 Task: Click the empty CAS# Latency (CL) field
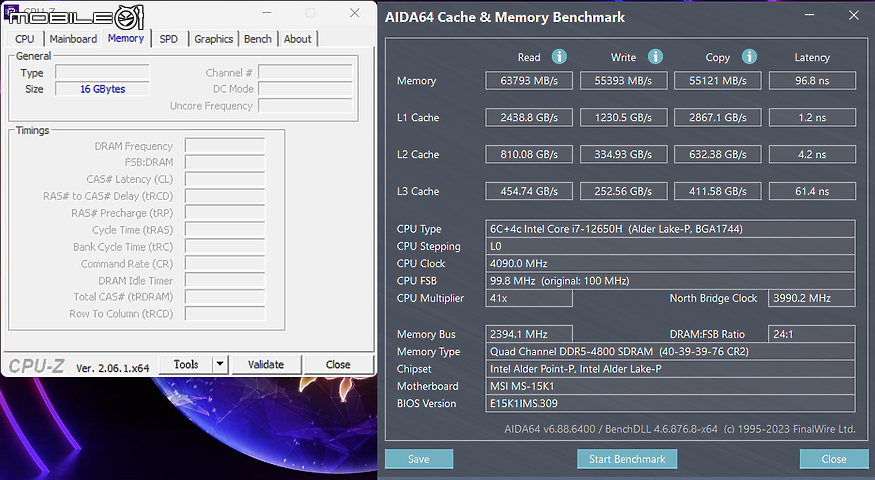click(225, 179)
